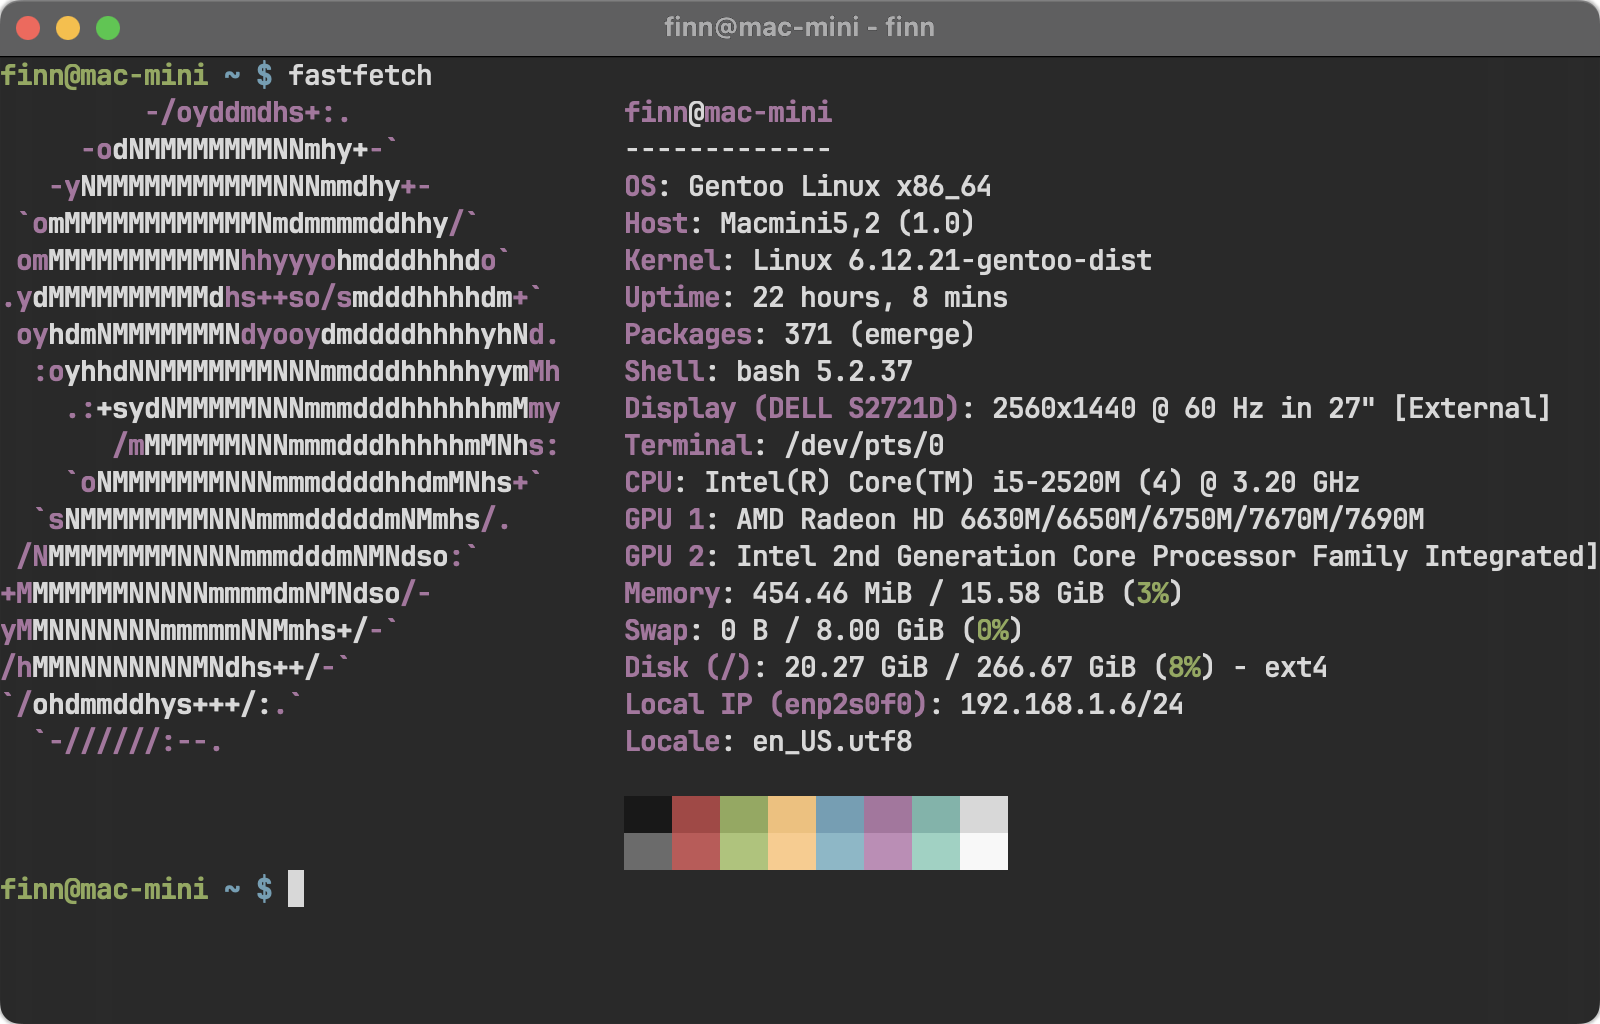Viewport: 1600px width, 1024px height.
Task: Click the olive green swatch in top row
Action: [x=744, y=814]
